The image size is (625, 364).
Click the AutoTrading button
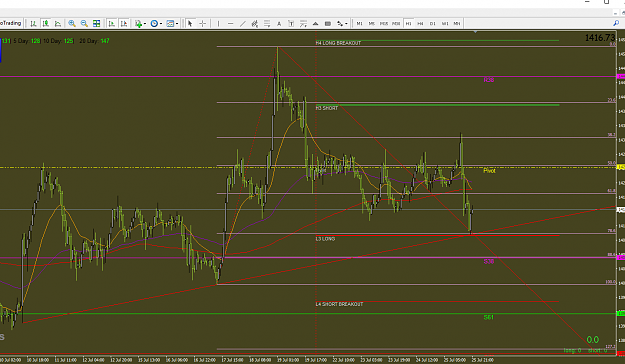[11, 24]
